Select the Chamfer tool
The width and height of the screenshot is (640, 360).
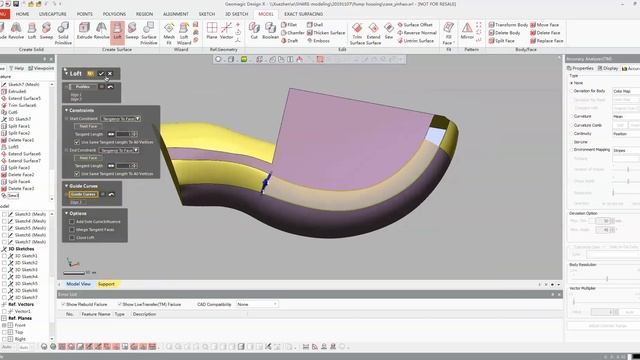293,33
